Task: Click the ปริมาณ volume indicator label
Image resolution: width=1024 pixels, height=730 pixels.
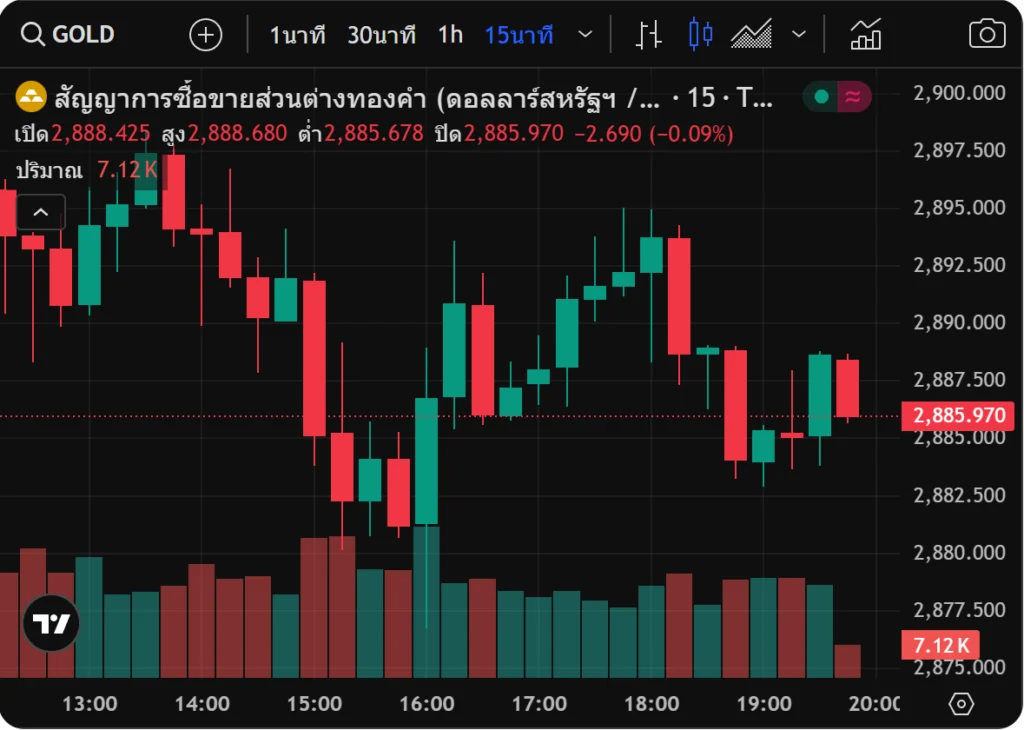Action: [x=48, y=170]
